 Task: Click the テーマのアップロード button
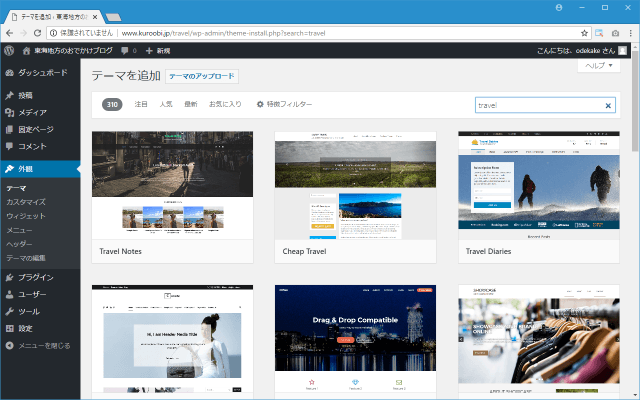(x=201, y=76)
